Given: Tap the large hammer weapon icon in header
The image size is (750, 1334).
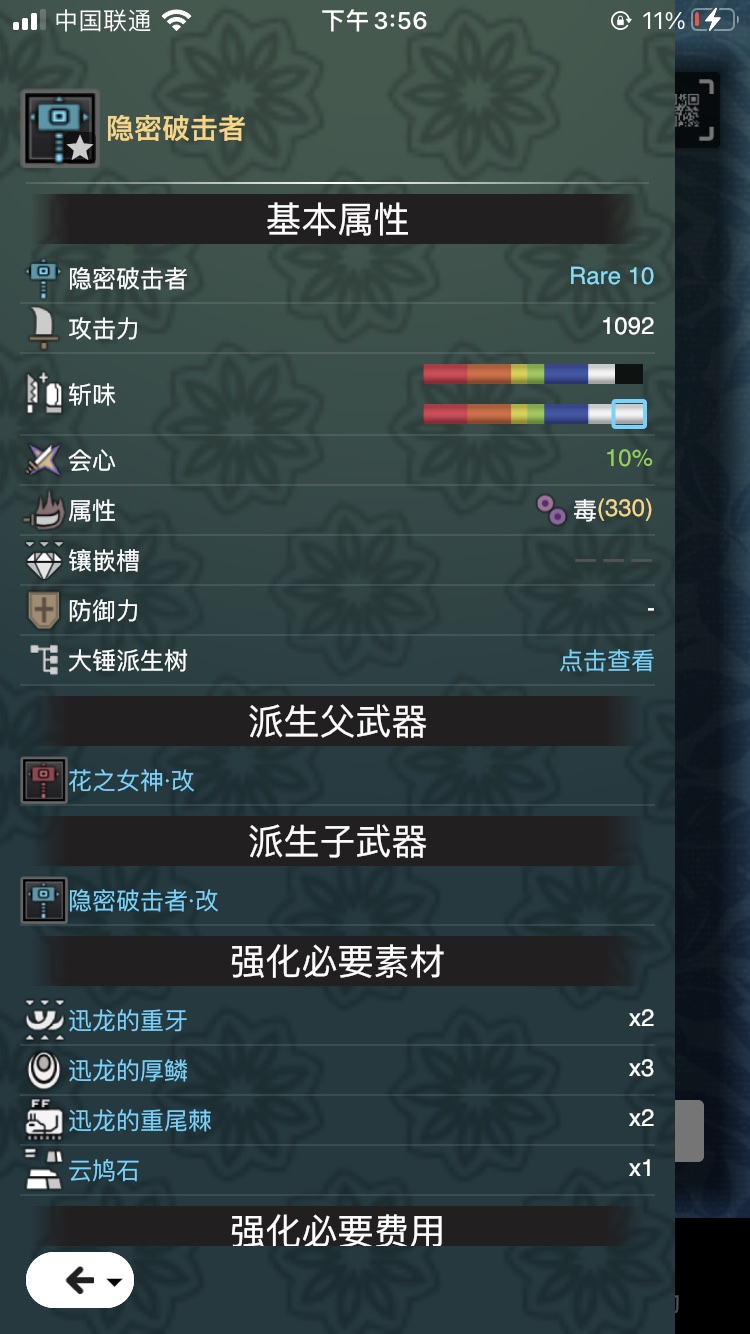Looking at the screenshot, I should 60,129.
